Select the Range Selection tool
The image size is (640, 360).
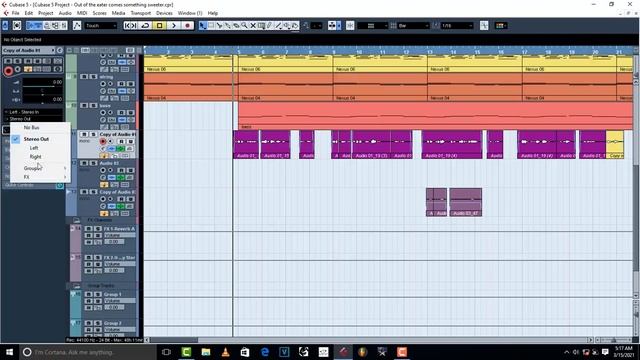point(211,26)
